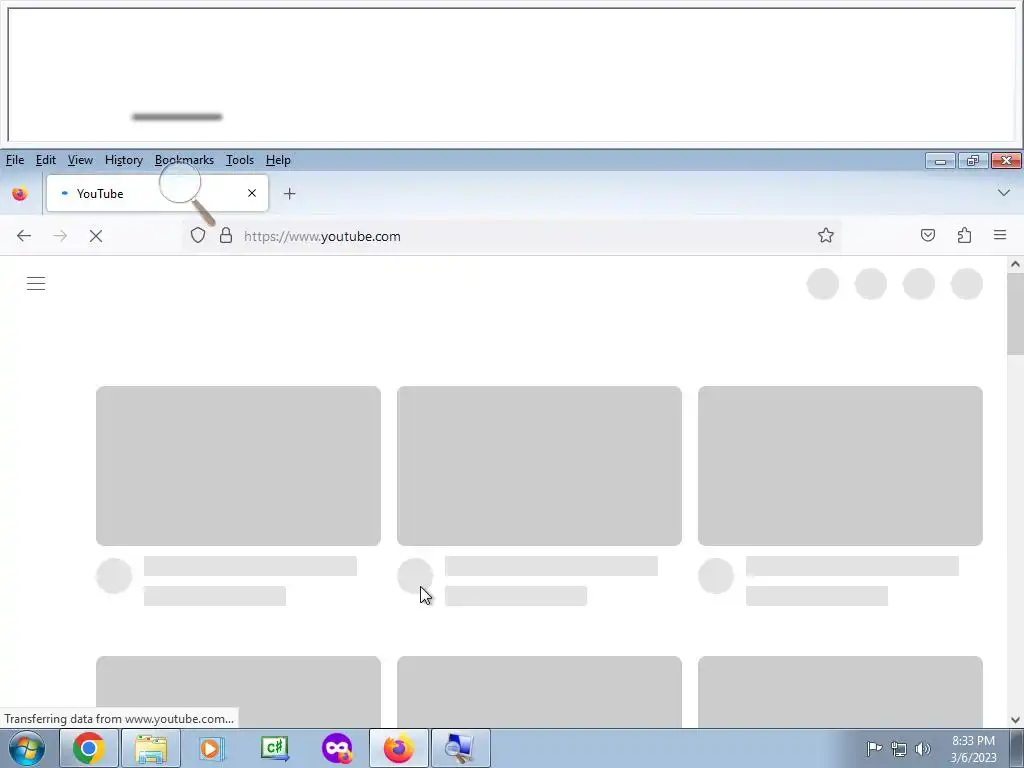Open the Extensions puzzle icon
The height and width of the screenshot is (768, 1024).
965,235
